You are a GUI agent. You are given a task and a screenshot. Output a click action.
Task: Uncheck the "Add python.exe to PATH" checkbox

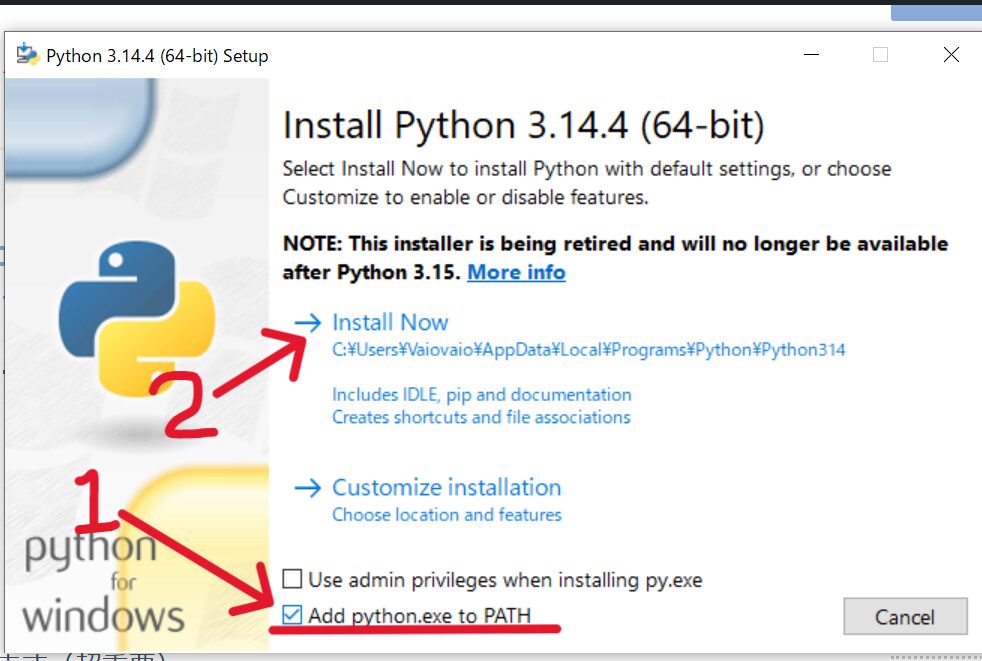(x=292, y=615)
